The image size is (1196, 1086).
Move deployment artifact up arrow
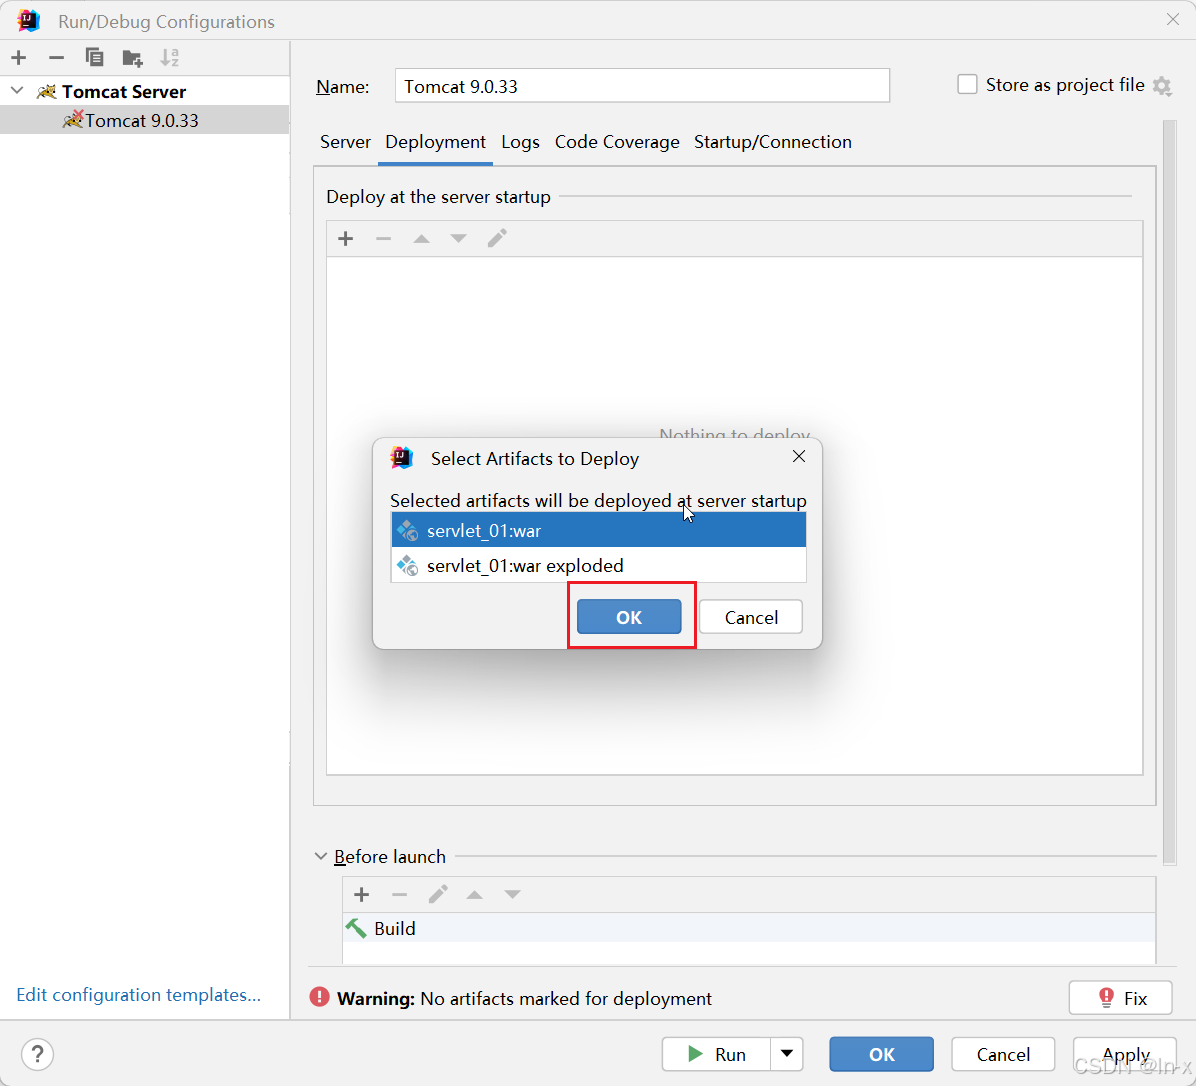point(421,239)
